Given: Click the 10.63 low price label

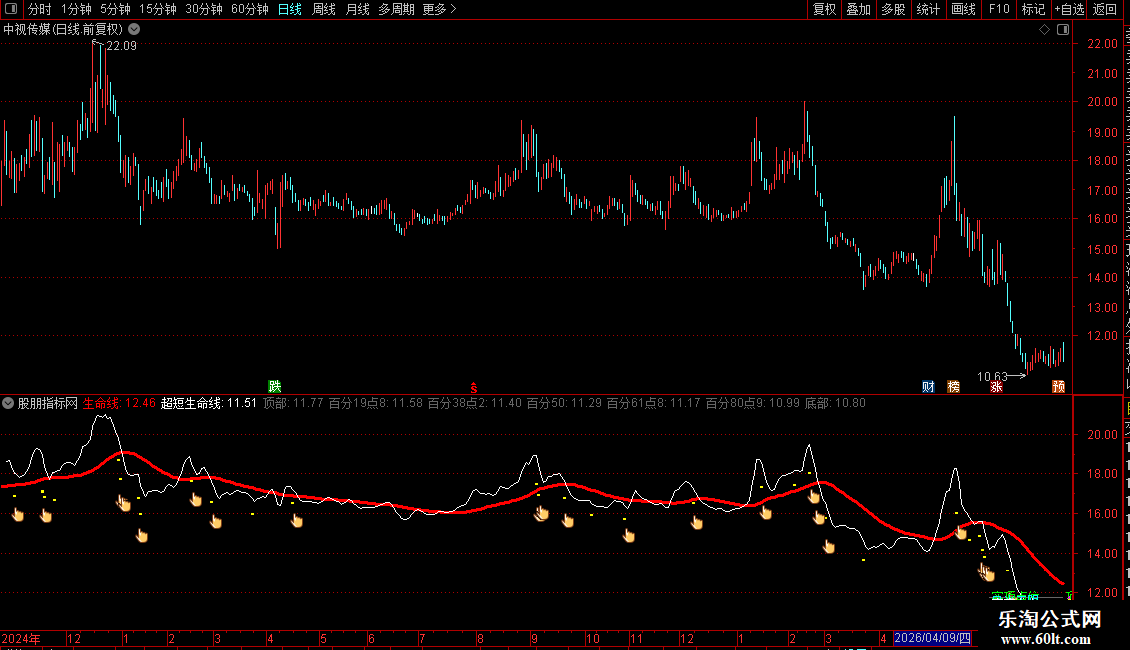Looking at the screenshot, I should 992,377.
